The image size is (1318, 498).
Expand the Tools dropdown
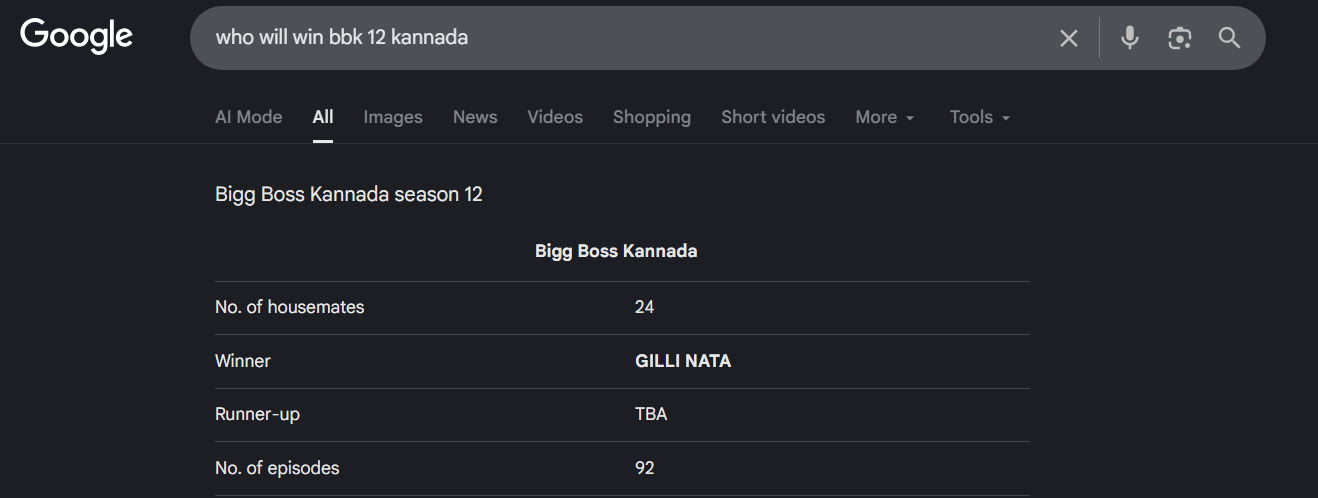pyautogui.click(x=979, y=117)
